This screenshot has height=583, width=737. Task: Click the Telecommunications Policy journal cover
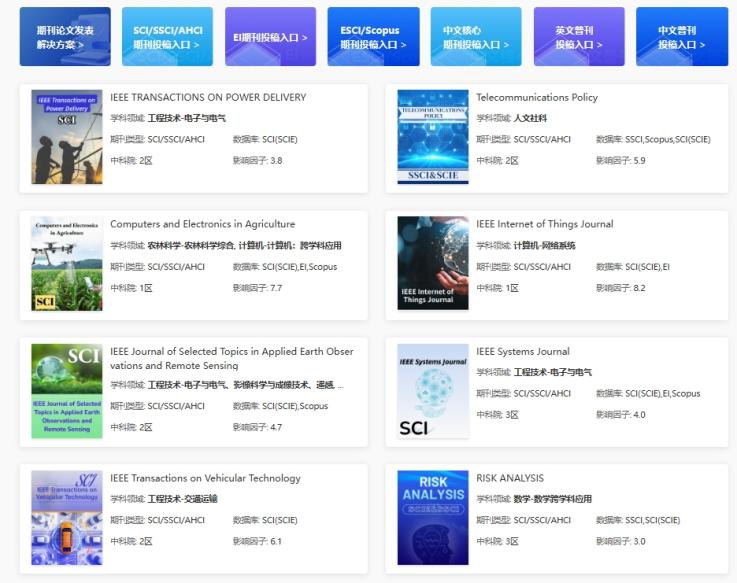pyautogui.click(x=432, y=137)
